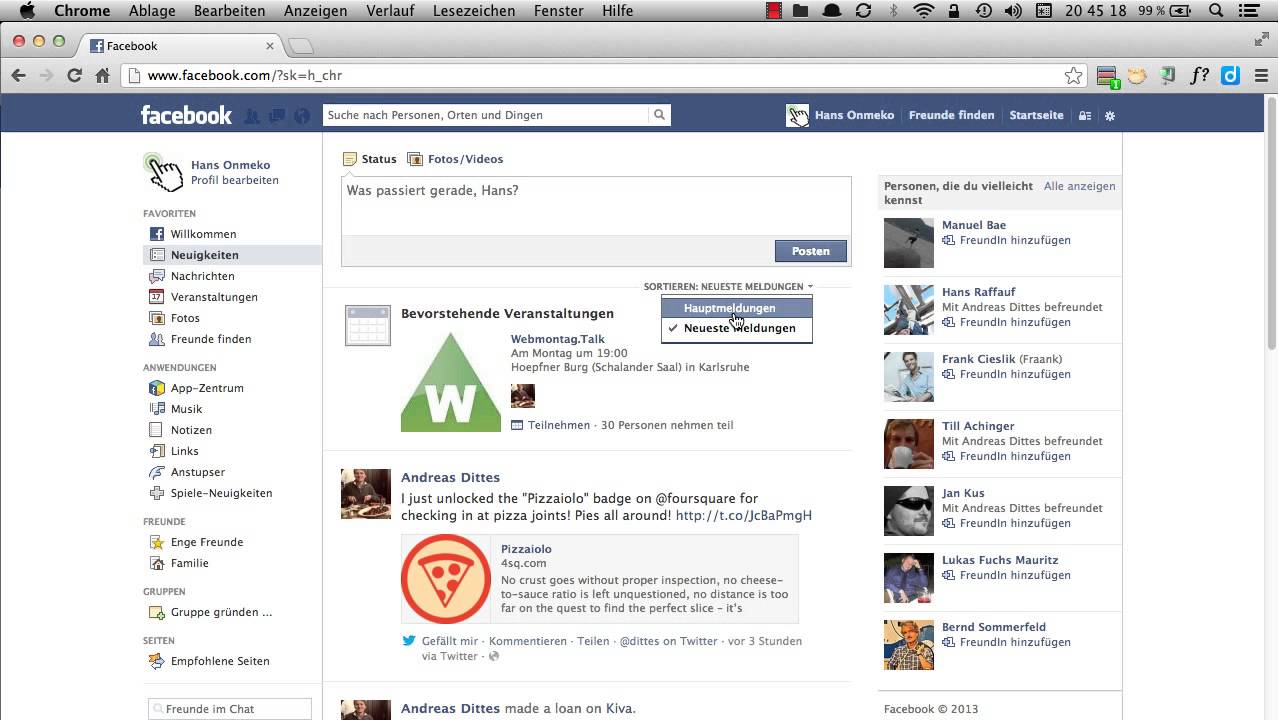Click Freunde im Chat search field
Viewport: 1278px width, 720px height.
click(x=230, y=709)
